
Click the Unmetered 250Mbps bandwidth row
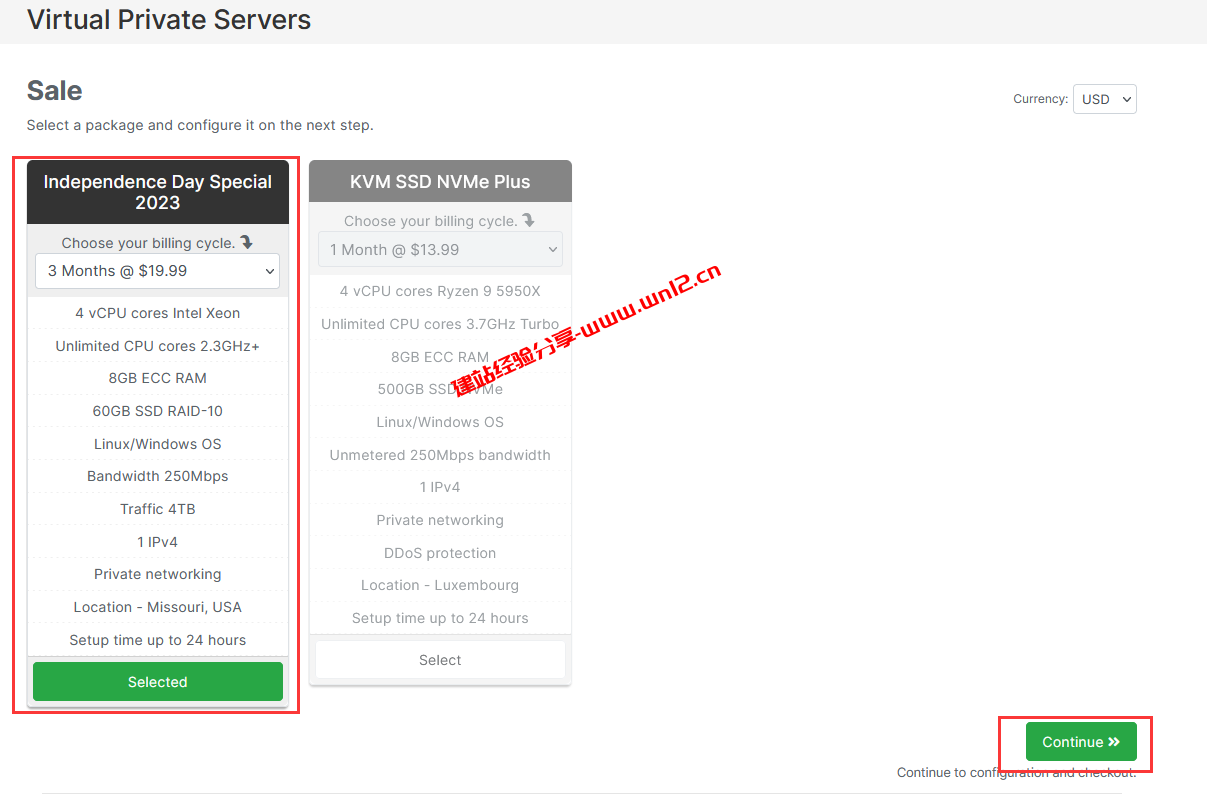pyautogui.click(x=440, y=455)
